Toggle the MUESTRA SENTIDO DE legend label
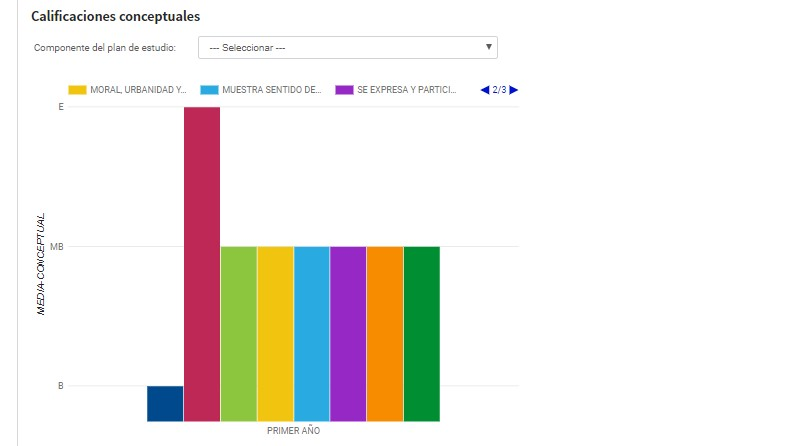 pyautogui.click(x=271, y=90)
